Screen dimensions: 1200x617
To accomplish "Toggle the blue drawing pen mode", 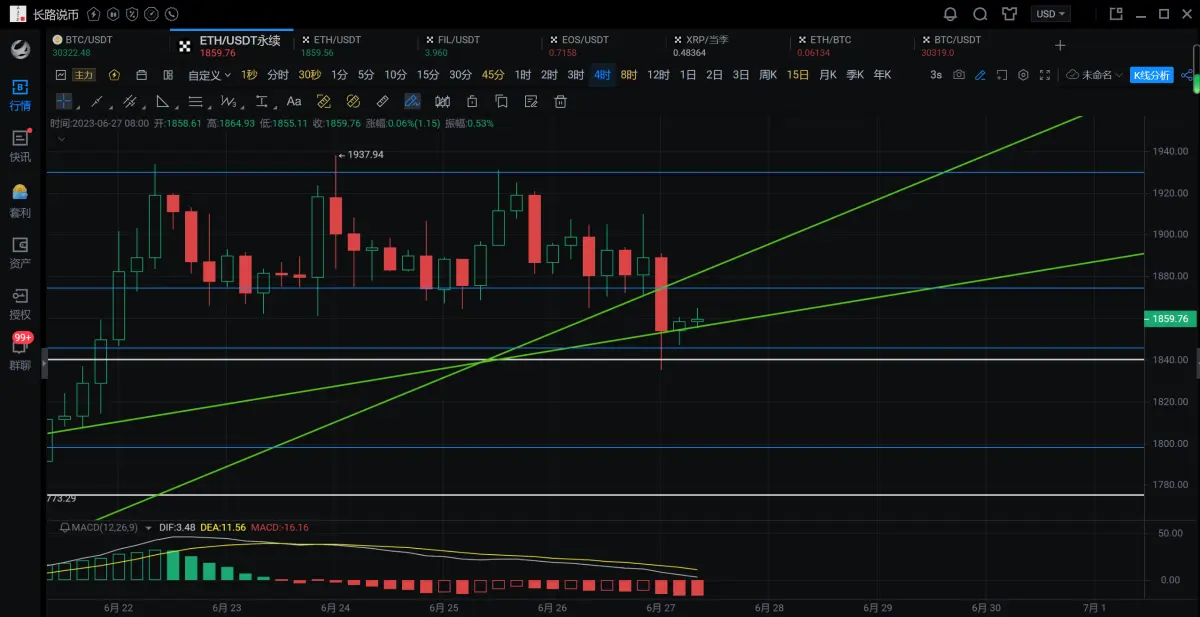I will point(980,75).
